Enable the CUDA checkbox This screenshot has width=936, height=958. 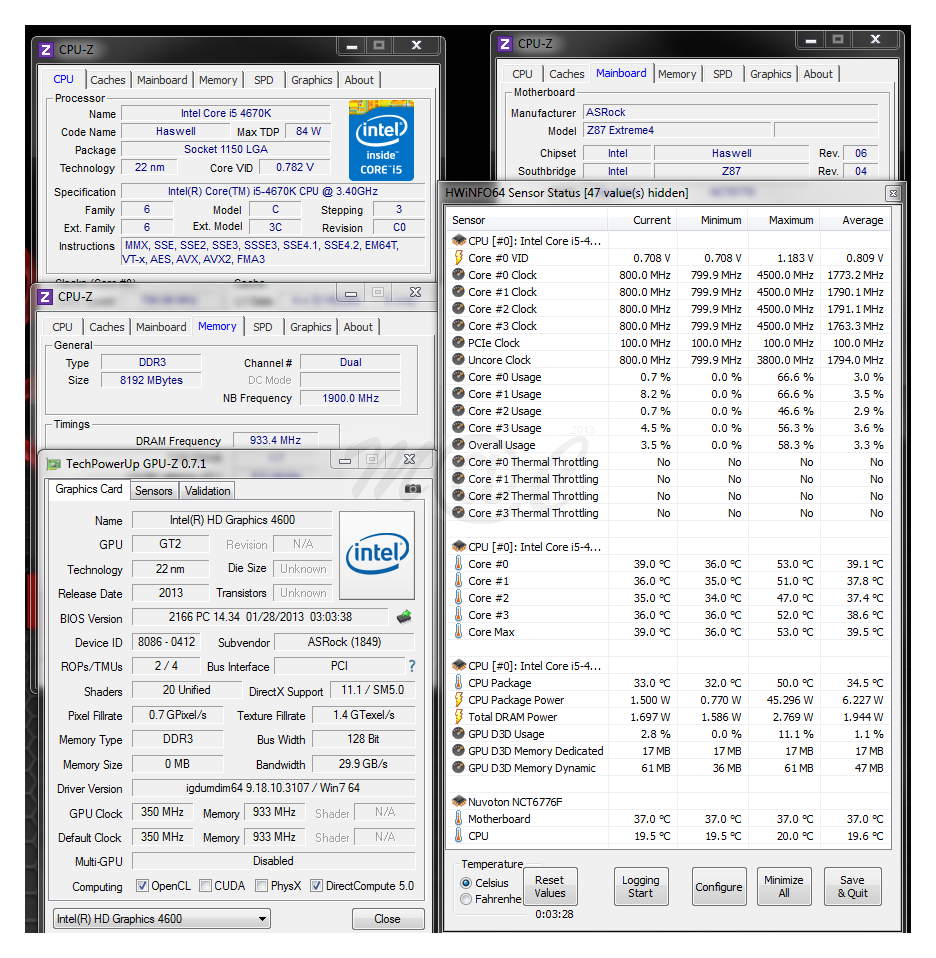coord(205,886)
